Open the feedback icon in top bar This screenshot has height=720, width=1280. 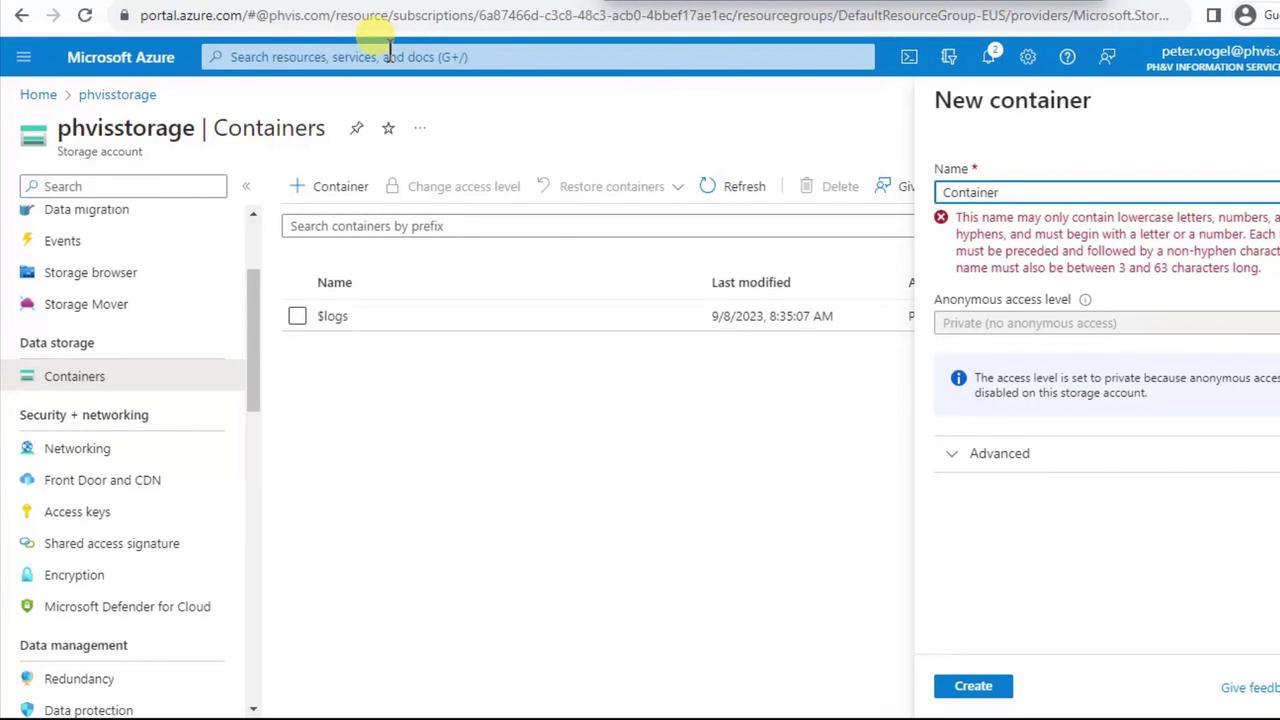tap(1107, 57)
